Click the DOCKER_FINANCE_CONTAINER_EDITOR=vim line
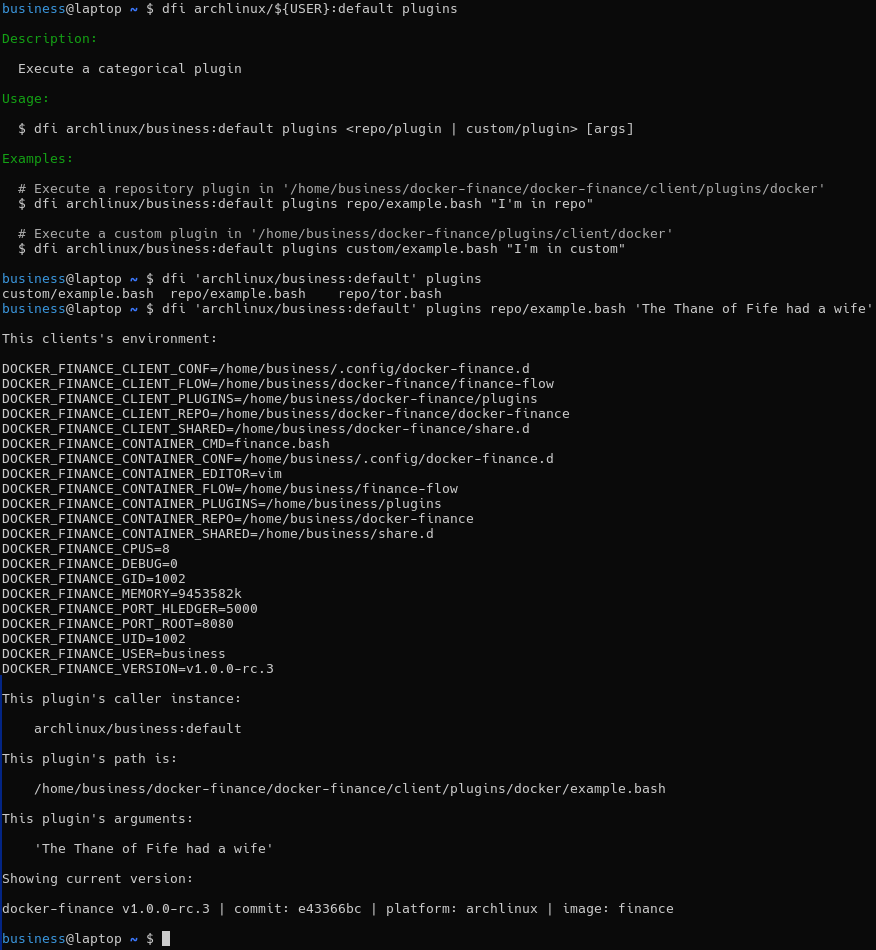 (142, 474)
